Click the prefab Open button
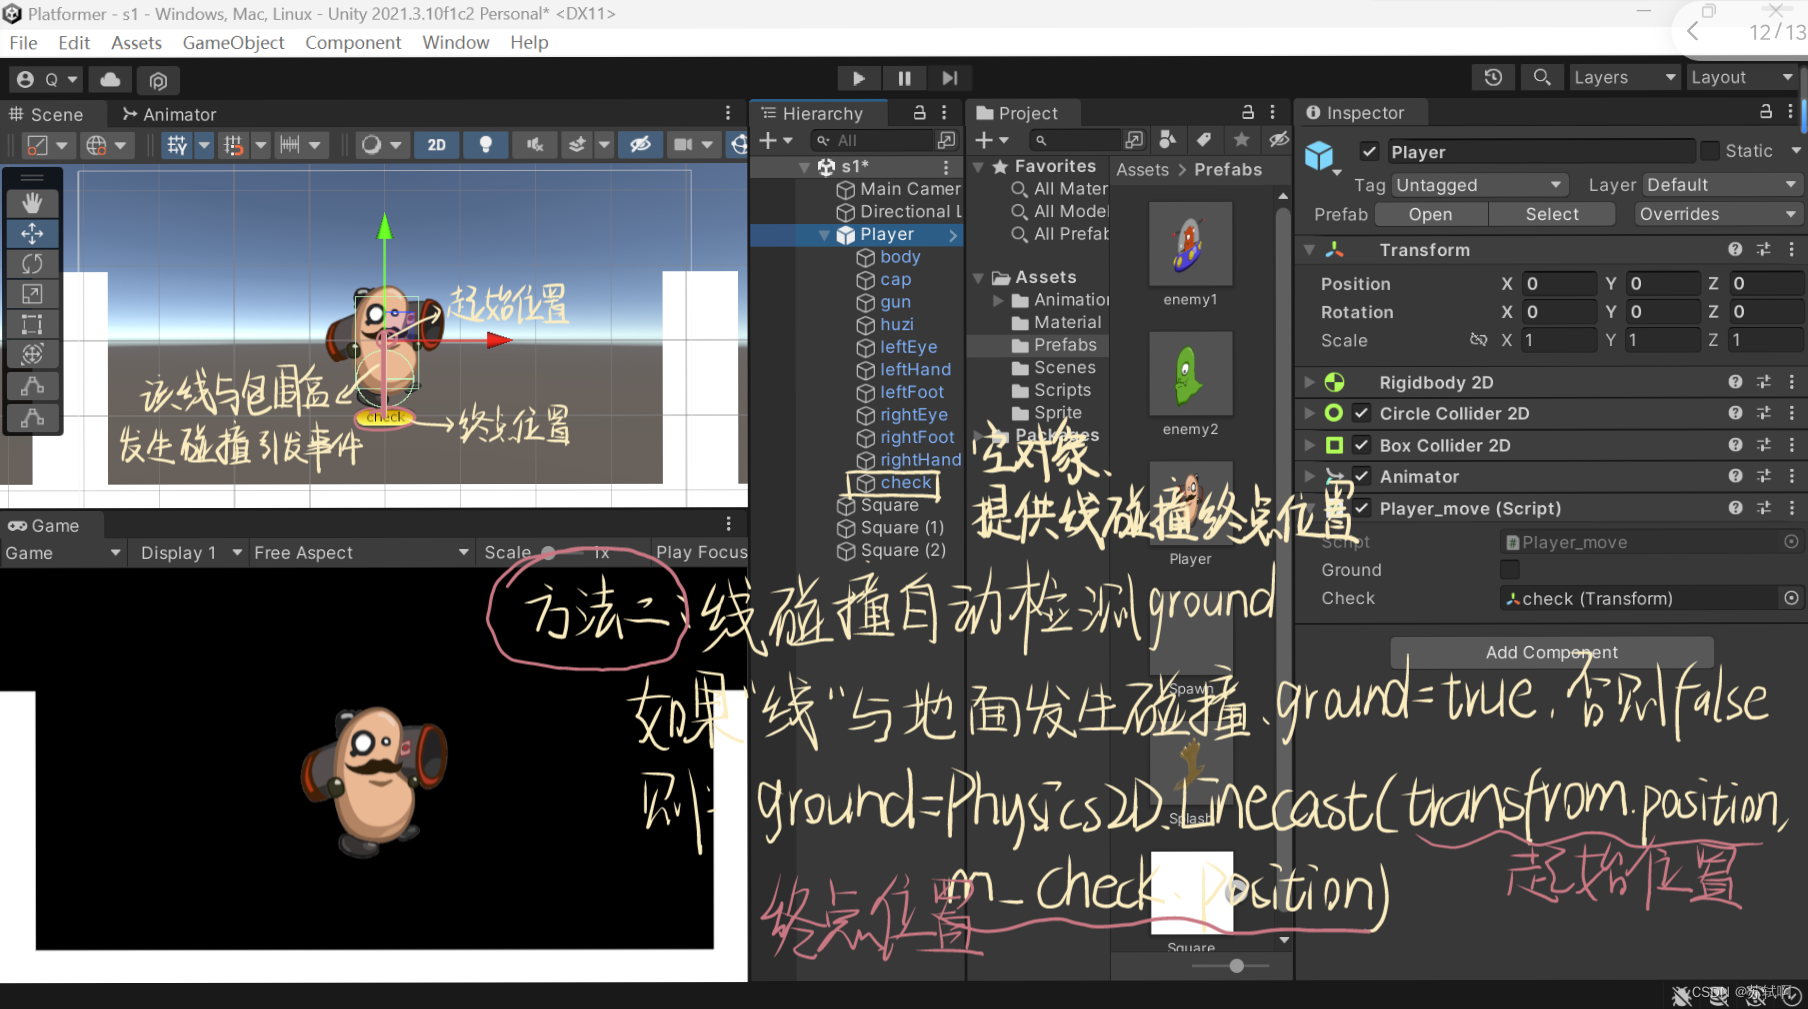This screenshot has height=1009, width=1808. click(1430, 214)
